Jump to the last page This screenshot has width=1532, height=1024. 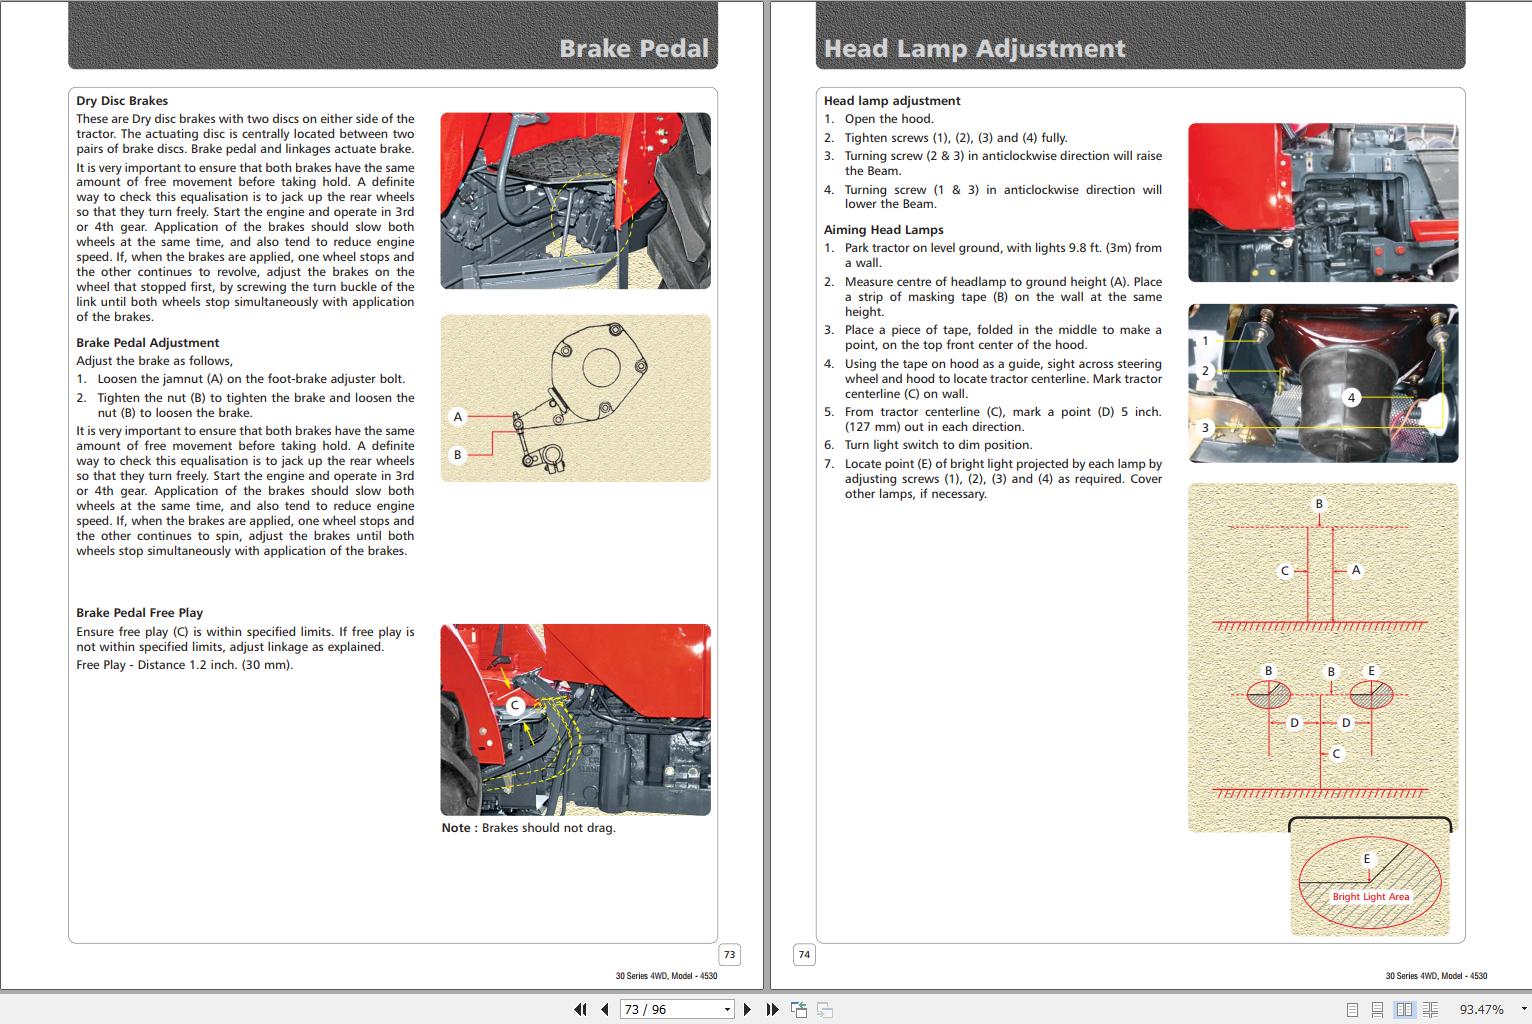tap(772, 1009)
